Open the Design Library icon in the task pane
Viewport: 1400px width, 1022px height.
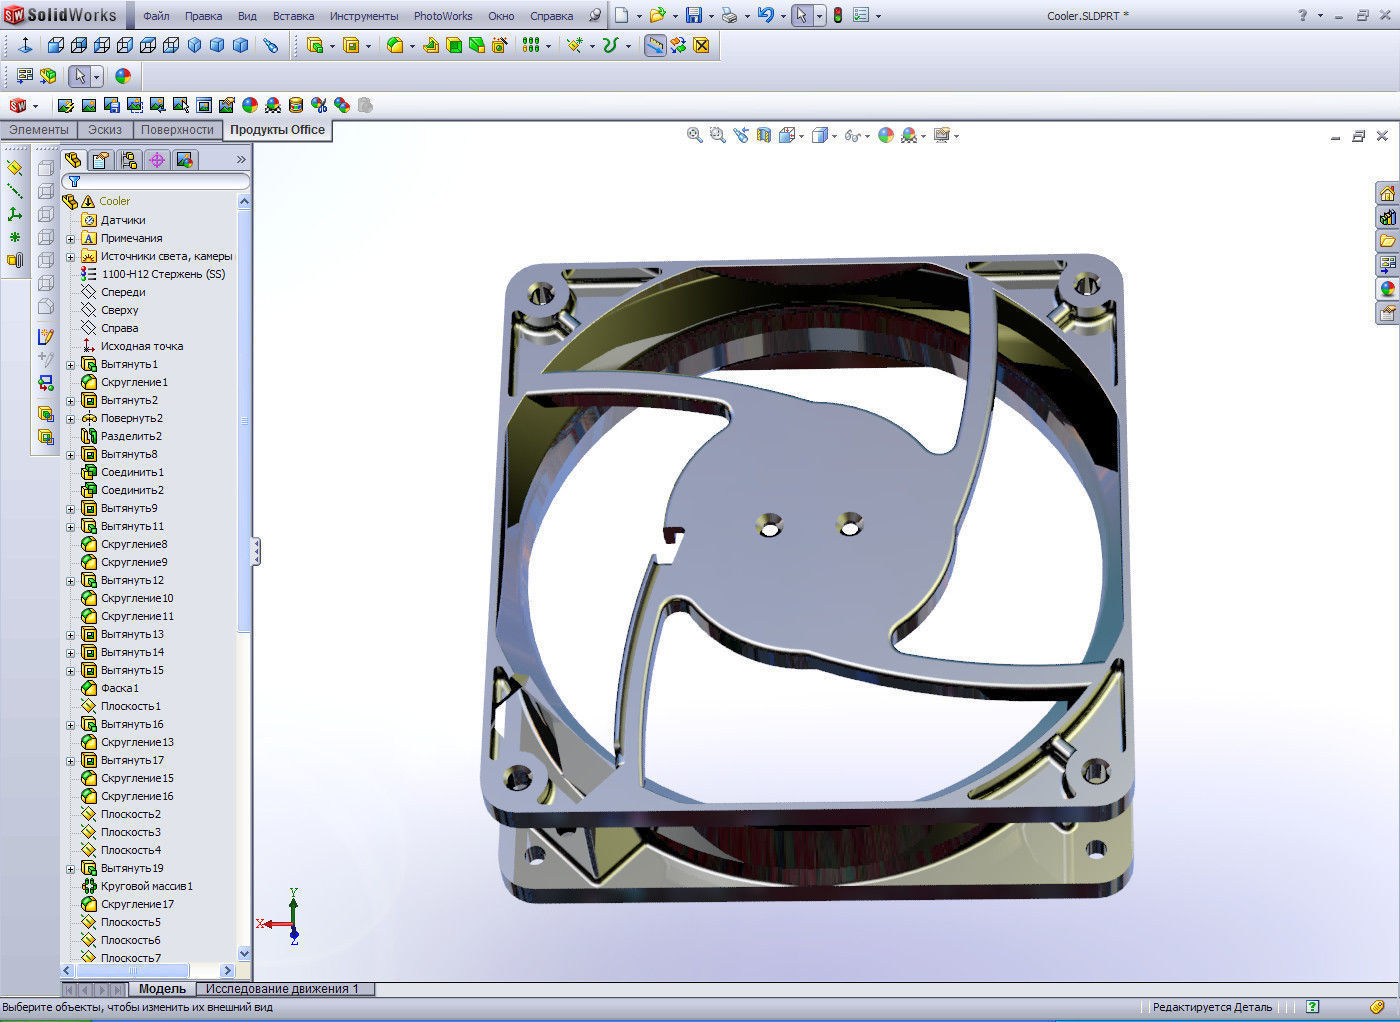tap(1387, 217)
